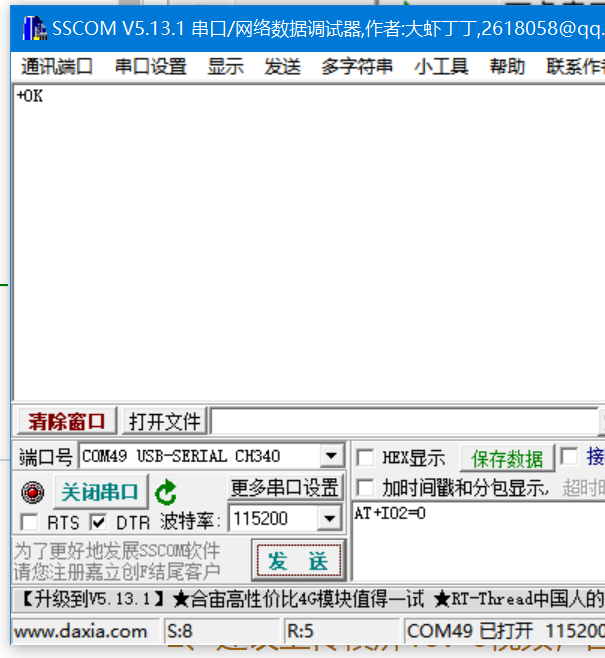The width and height of the screenshot is (605, 658).
Task: Open the 串口设置 menu
Action: pyautogui.click(x=150, y=67)
